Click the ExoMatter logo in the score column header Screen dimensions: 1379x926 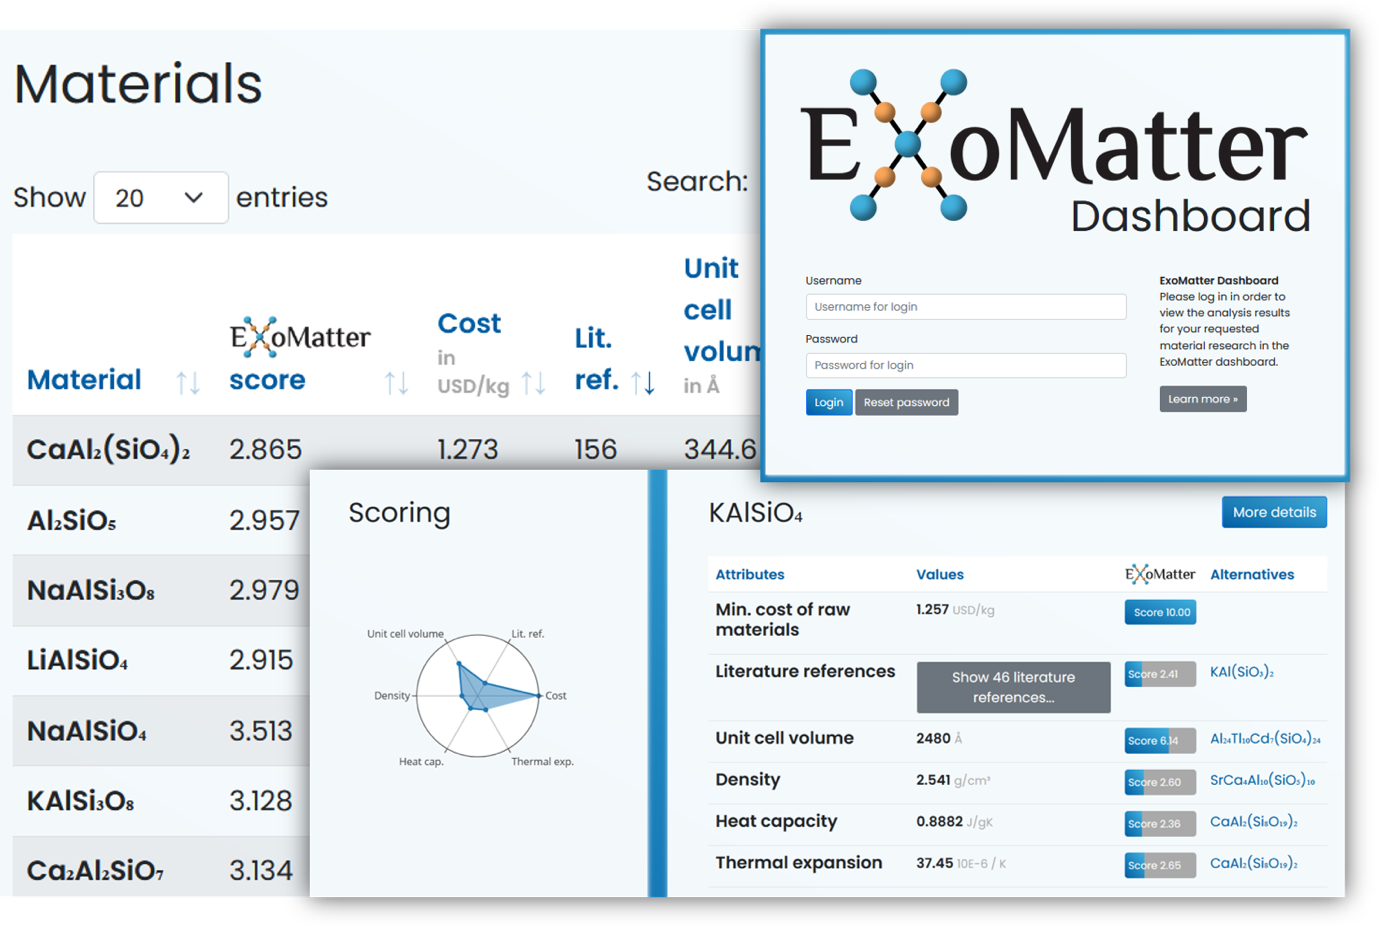(301, 336)
